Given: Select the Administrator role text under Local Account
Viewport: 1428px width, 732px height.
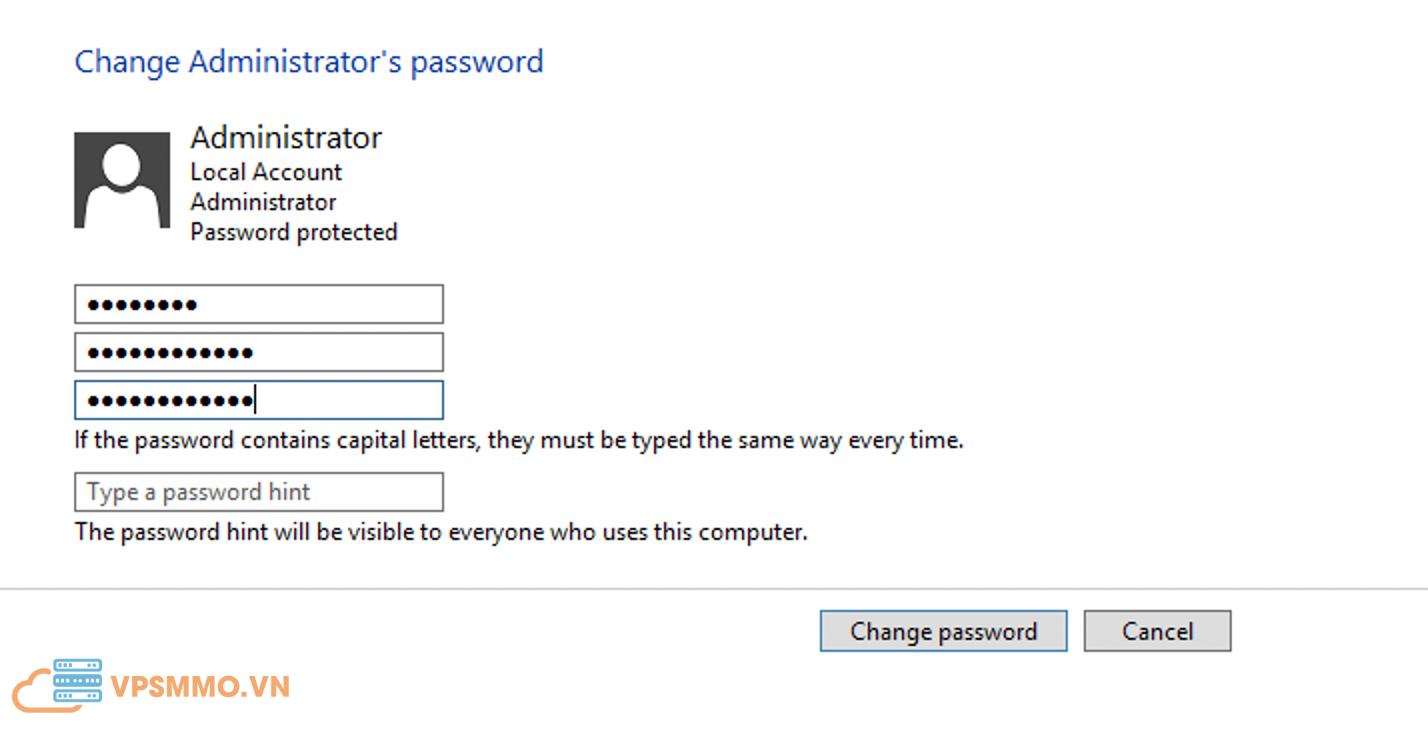Looking at the screenshot, I should tap(264, 201).
